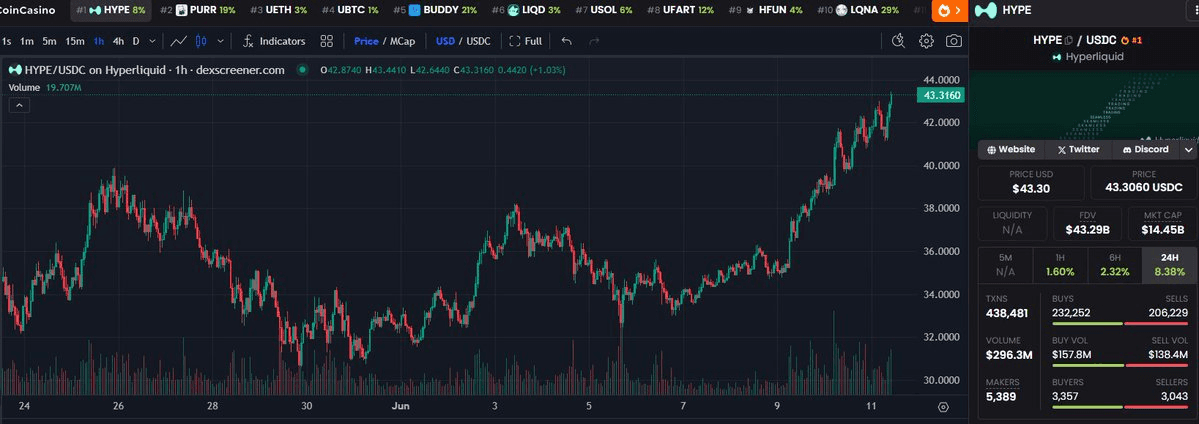The image size is (1199, 424).
Task: Set chart interval to 5m
Action: 49,41
